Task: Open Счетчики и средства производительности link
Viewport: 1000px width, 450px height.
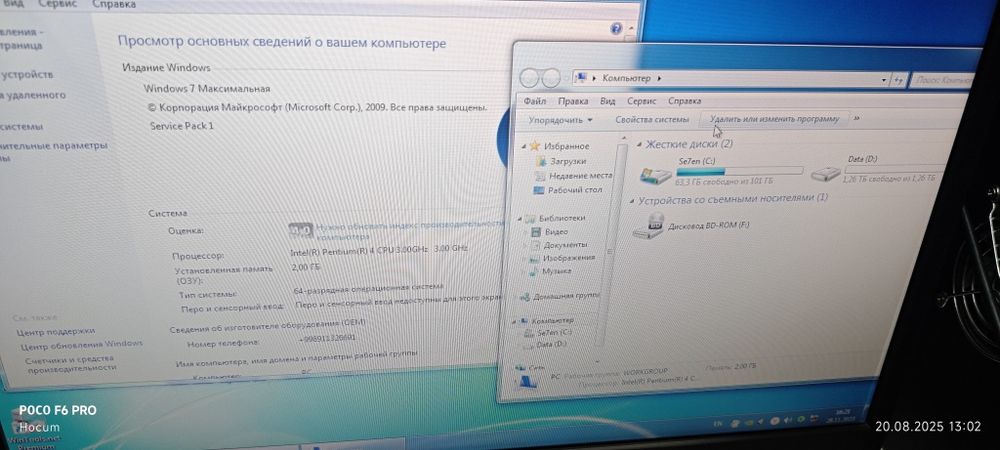Action: (x=71, y=363)
